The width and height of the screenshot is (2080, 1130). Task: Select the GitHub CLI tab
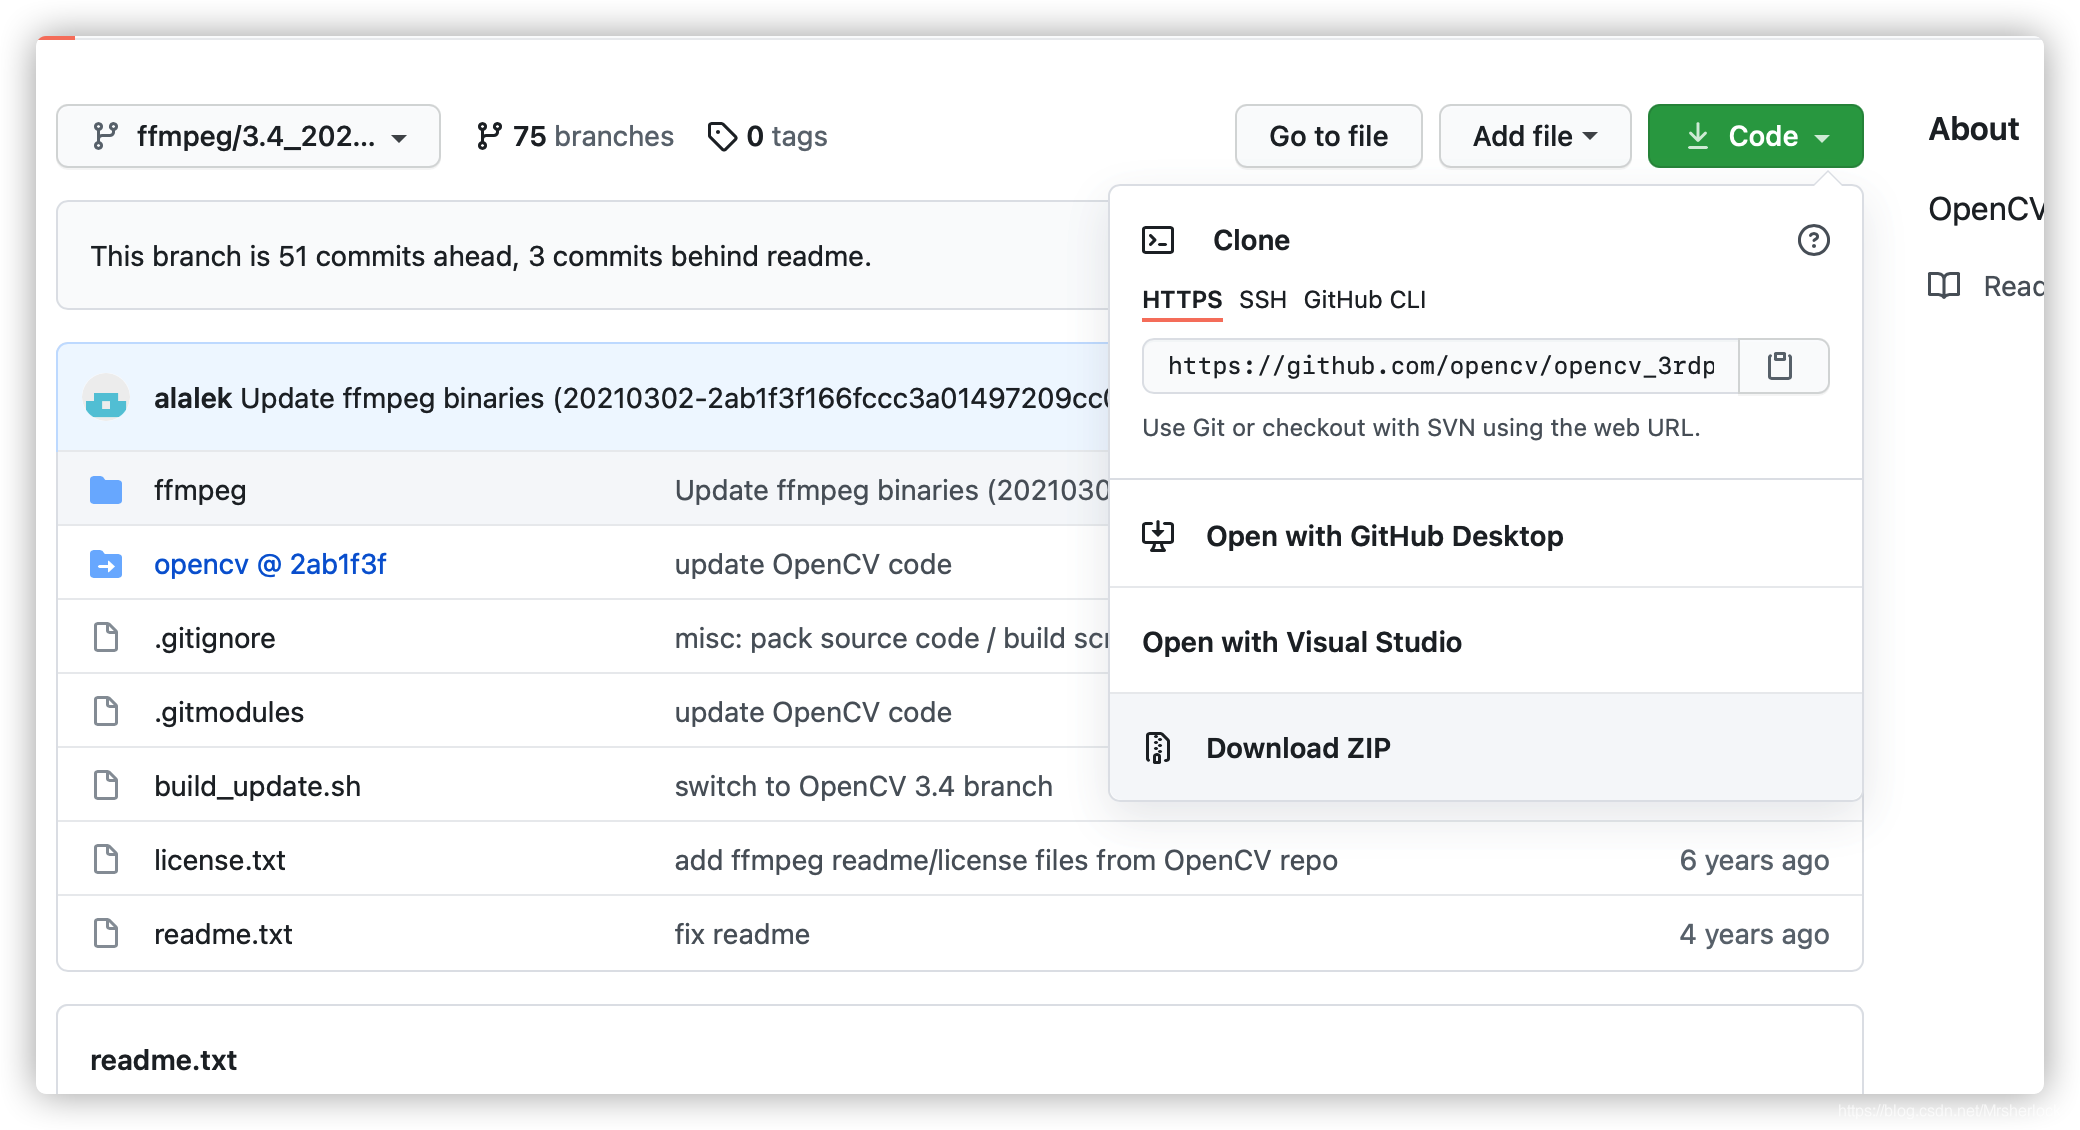click(1364, 300)
